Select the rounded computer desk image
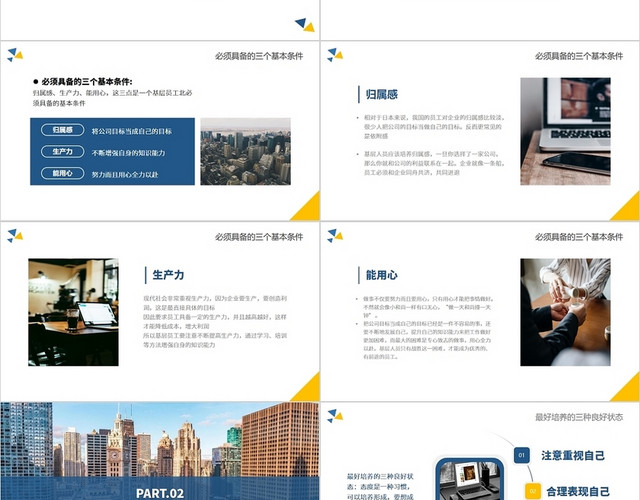The height and width of the screenshot is (500, 640). click(x=470, y=478)
